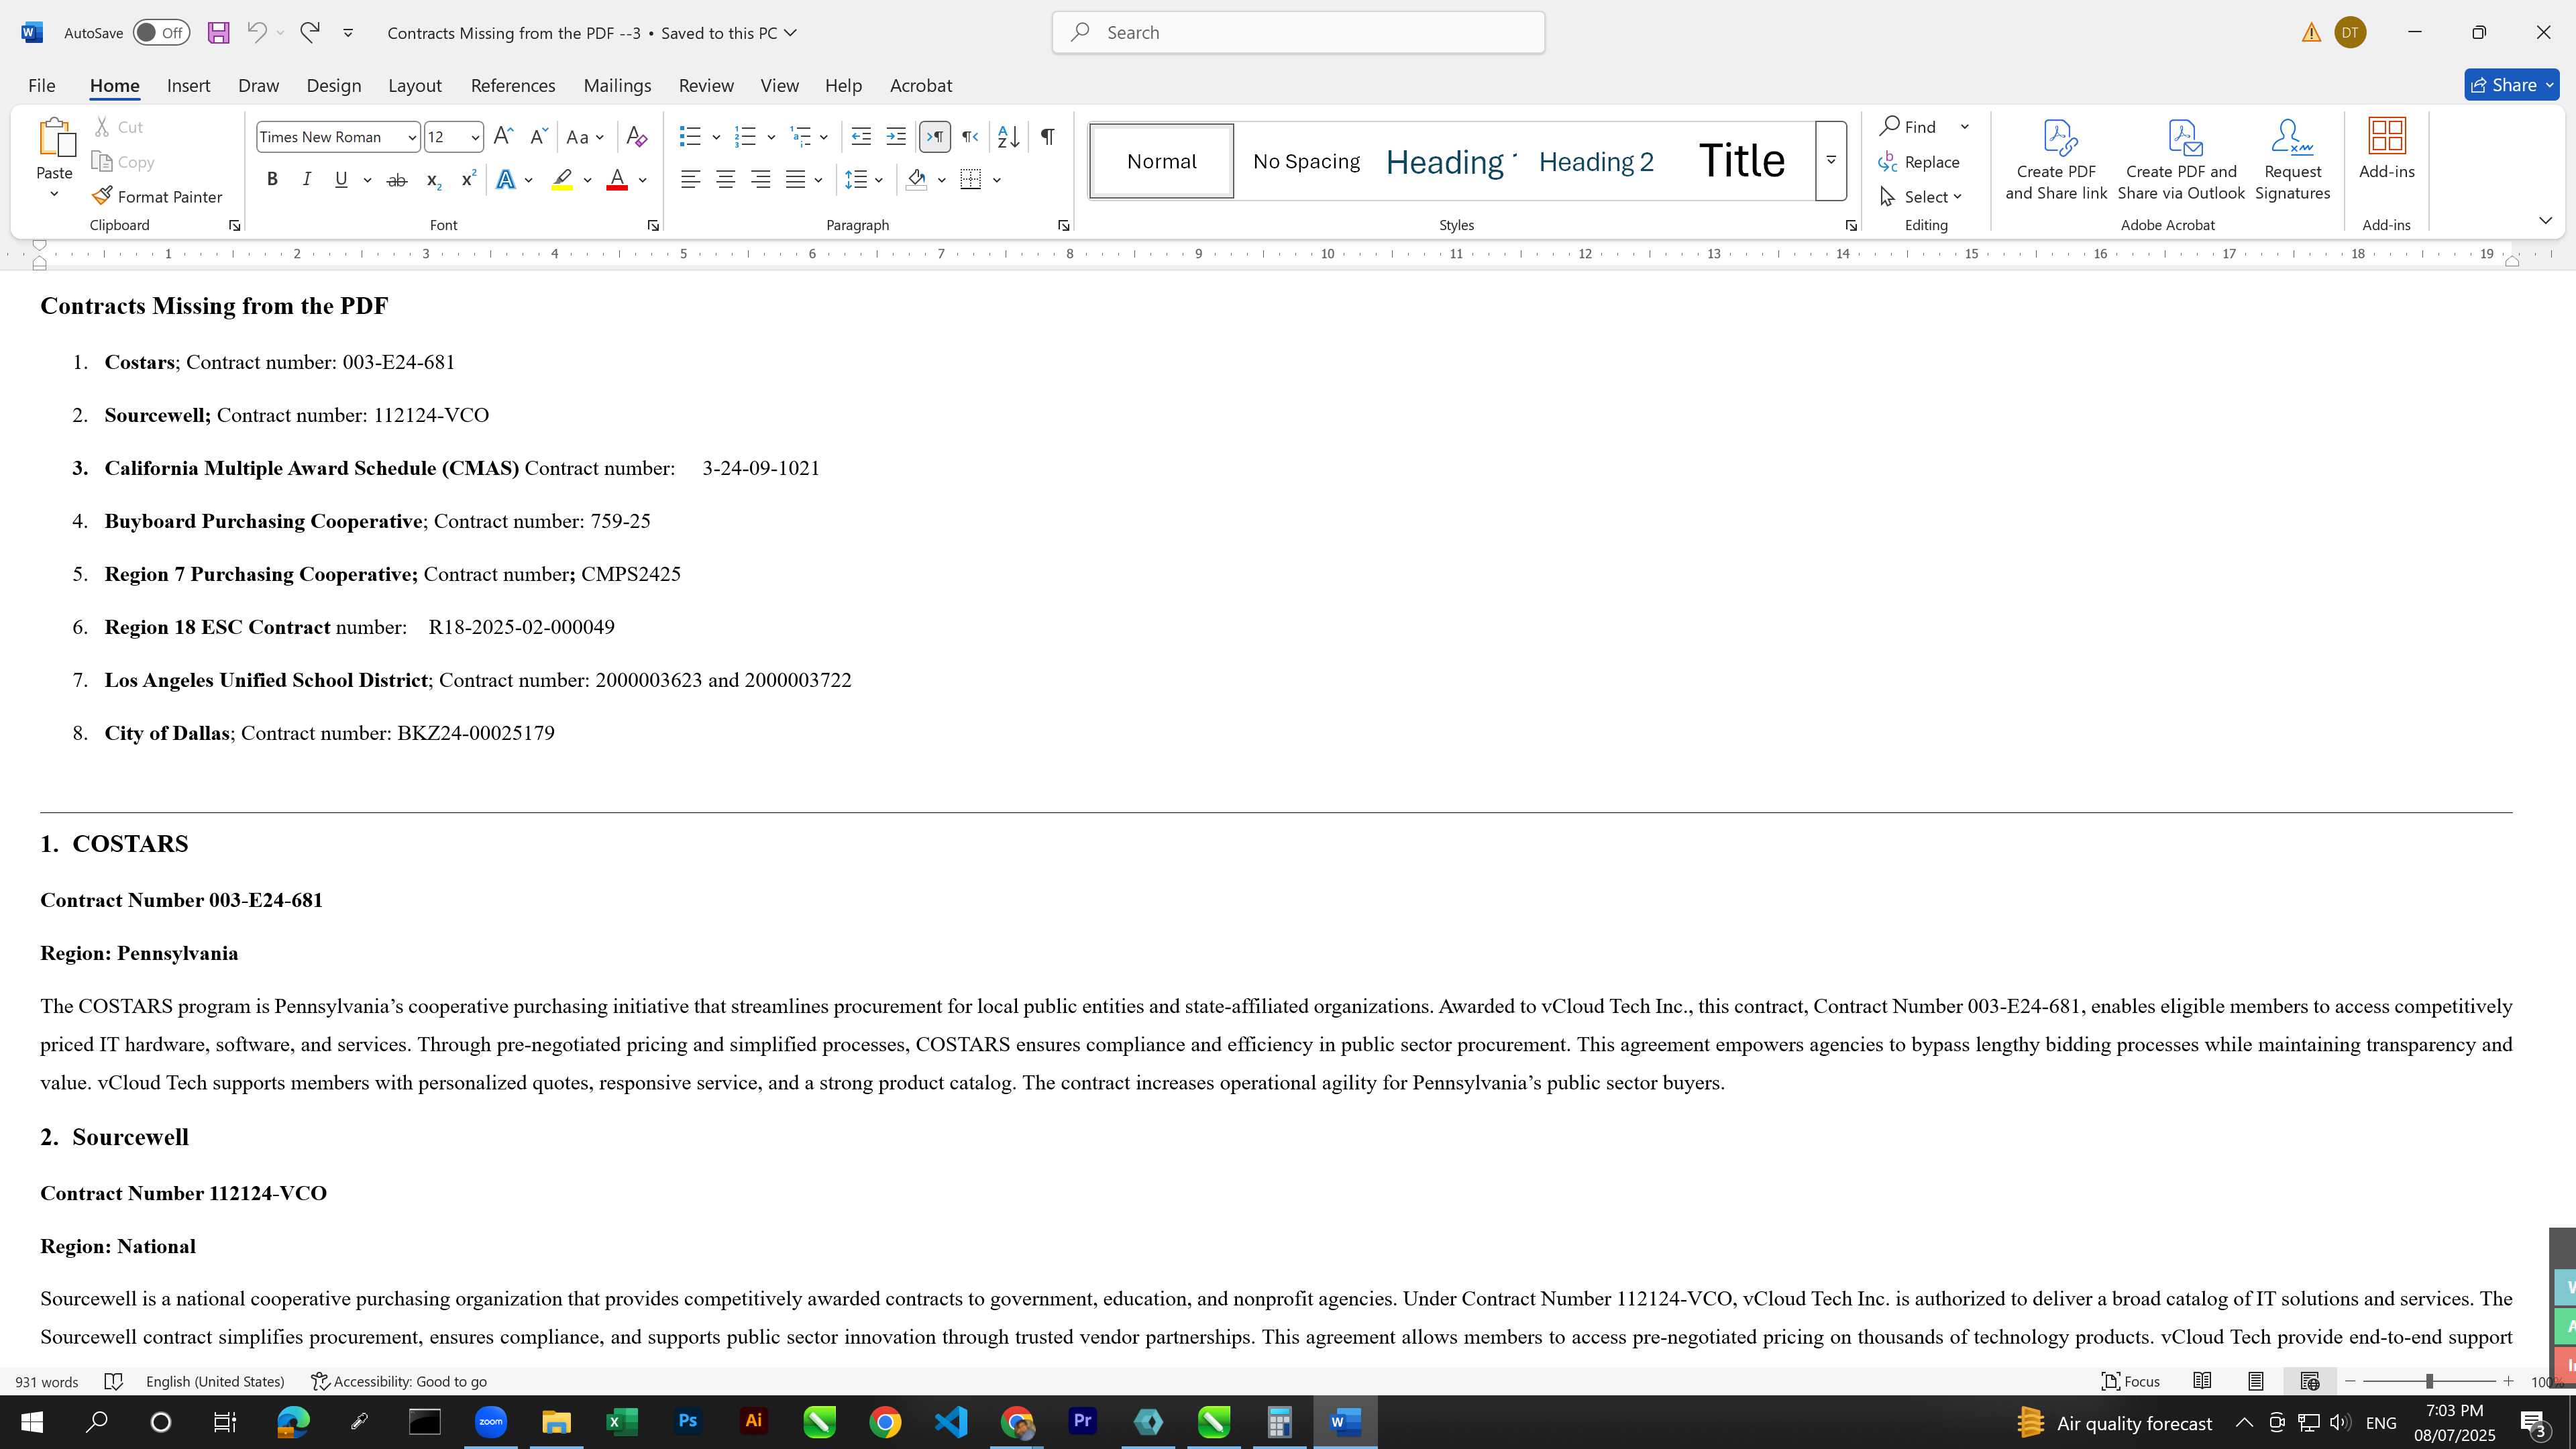Open Photoshop from taskbar
This screenshot has height=1449, width=2576.
(688, 1422)
